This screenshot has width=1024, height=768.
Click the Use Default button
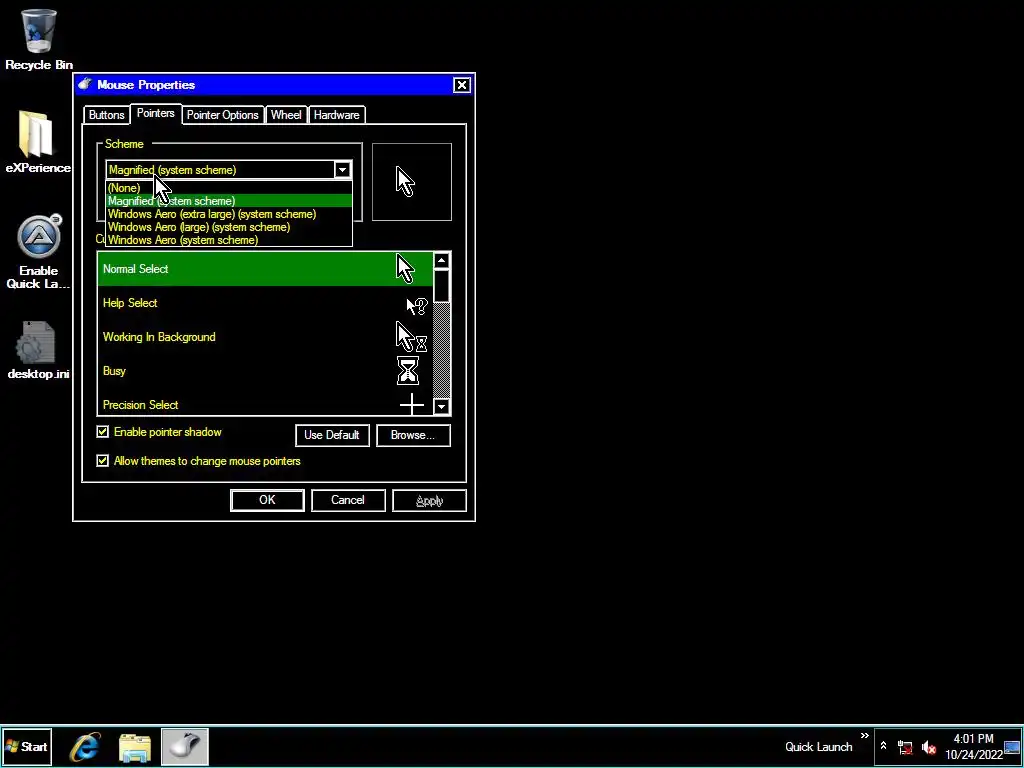332,435
